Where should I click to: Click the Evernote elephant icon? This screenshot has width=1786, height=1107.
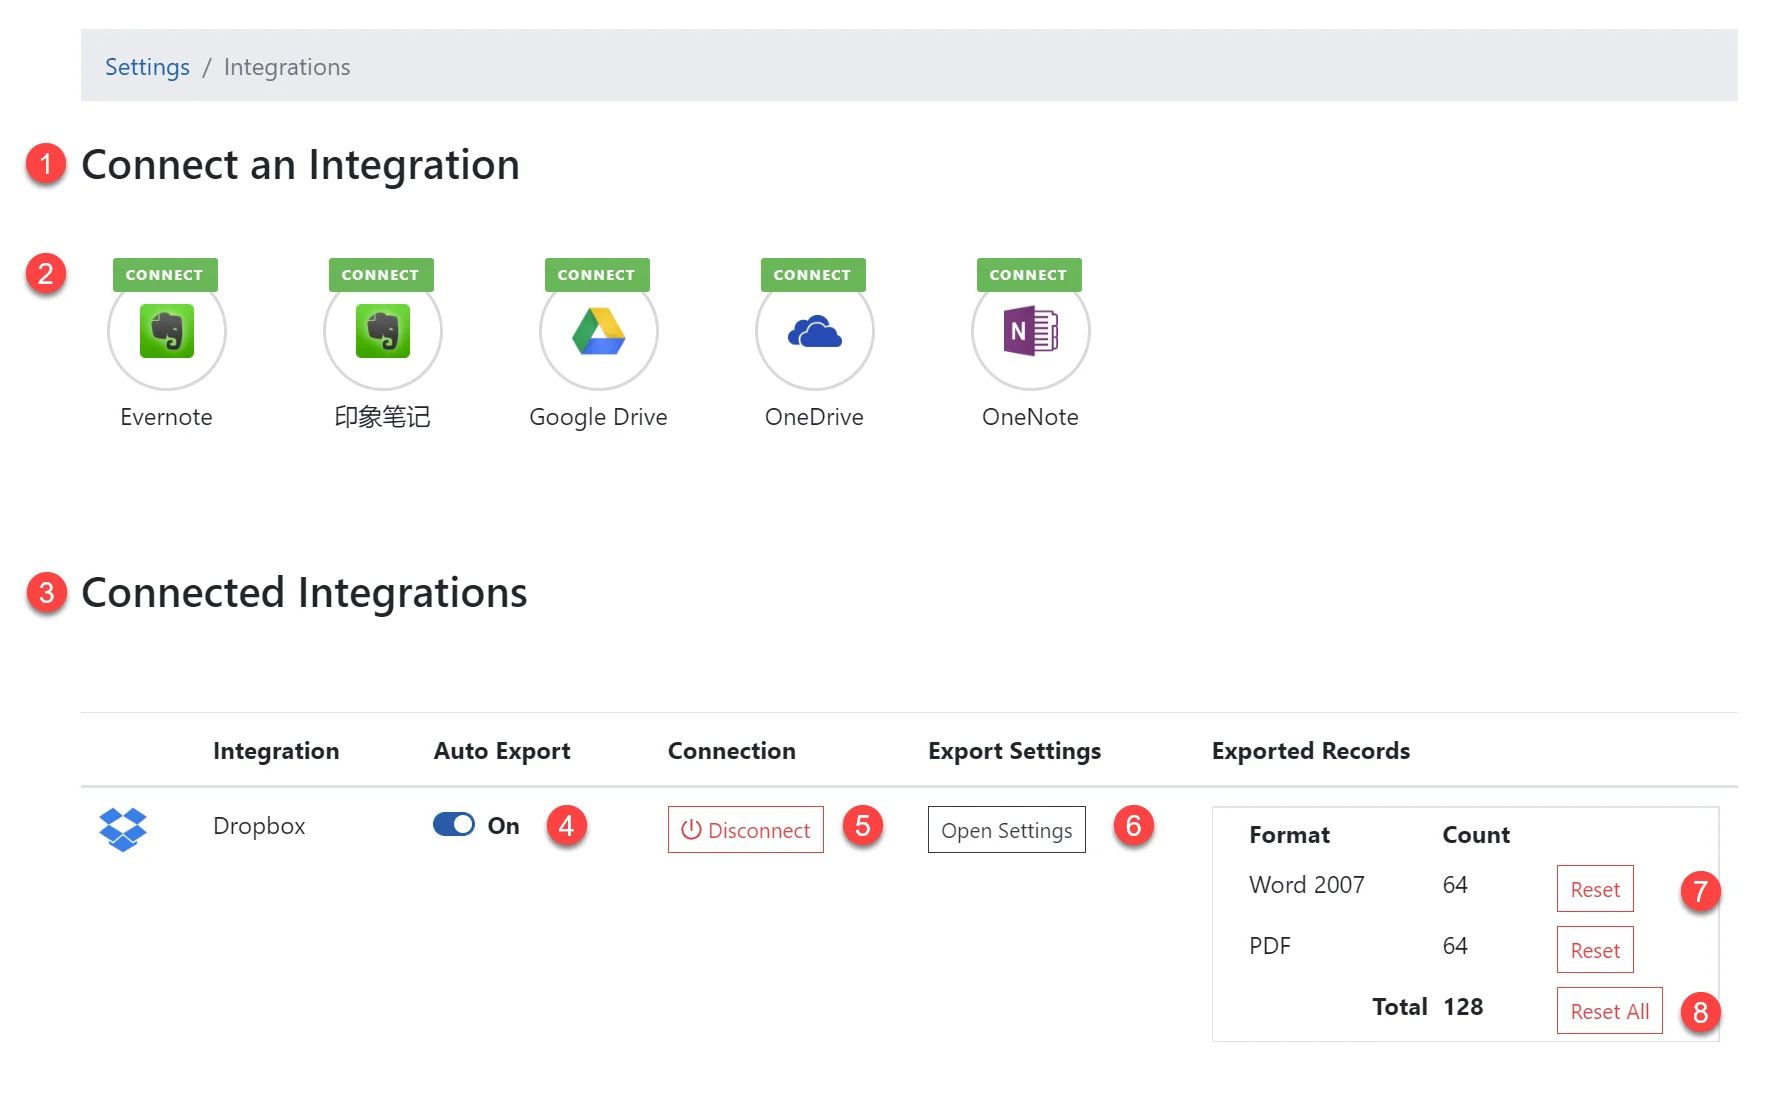(x=167, y=331)
